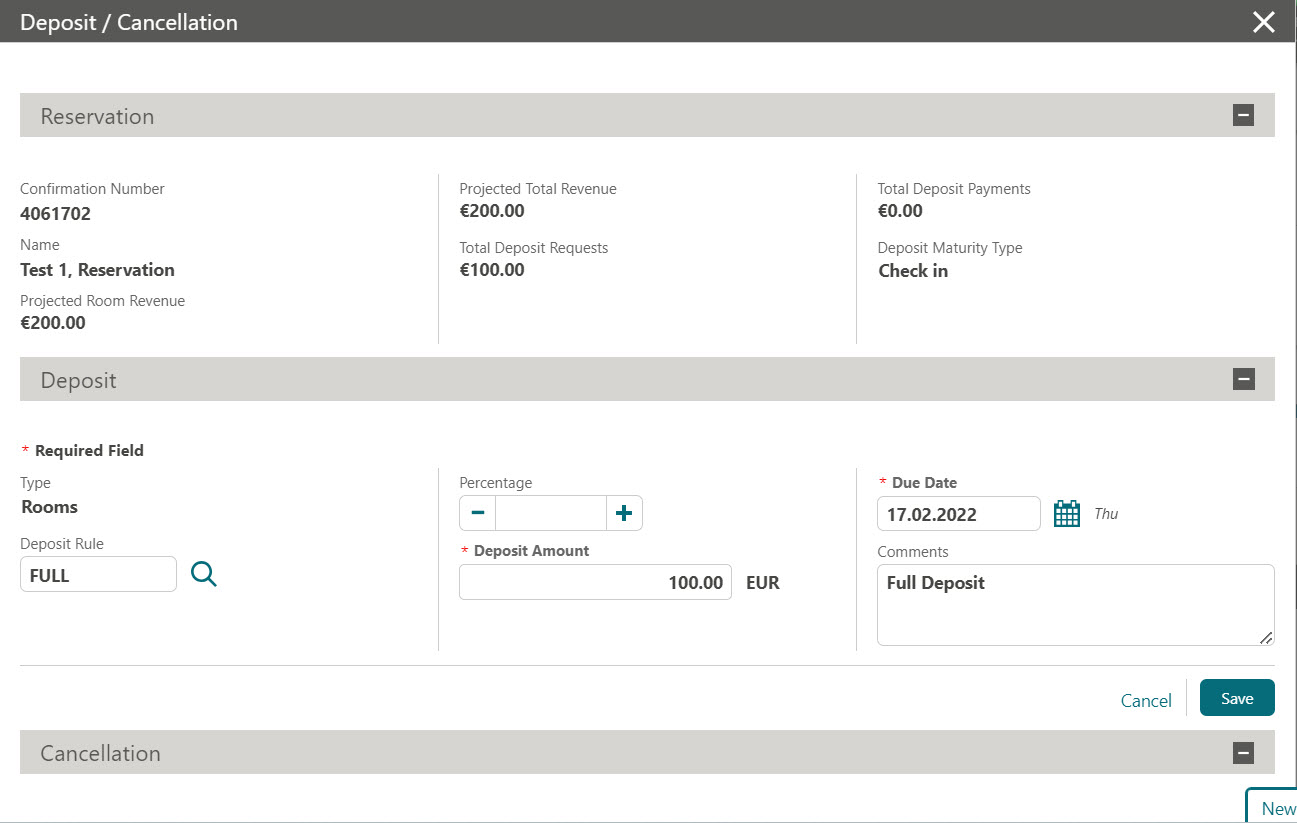Decrease Percentage using the minus icon

[x=477, y=512]
